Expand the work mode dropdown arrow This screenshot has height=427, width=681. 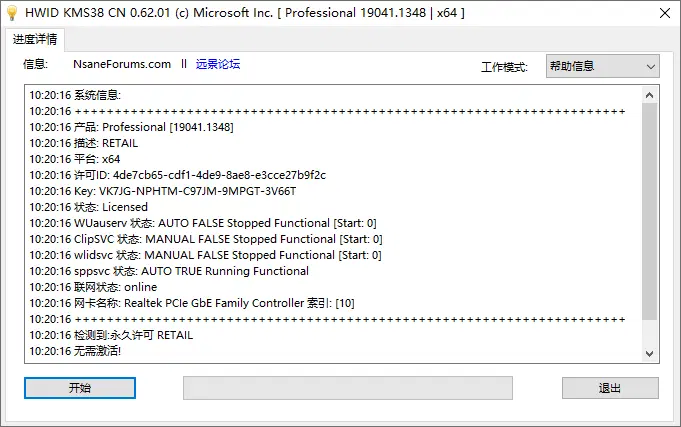pos(651,66)
